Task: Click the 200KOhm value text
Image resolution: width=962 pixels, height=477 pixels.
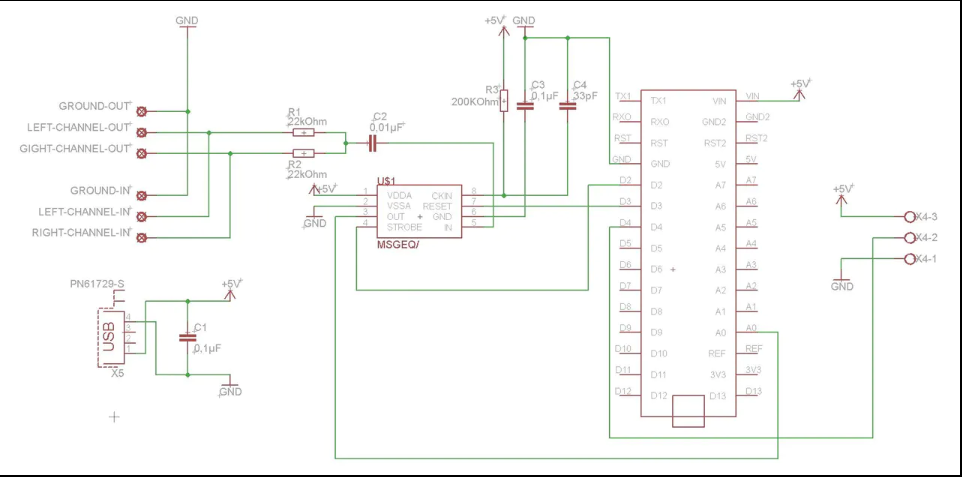Action: (477, 103)
